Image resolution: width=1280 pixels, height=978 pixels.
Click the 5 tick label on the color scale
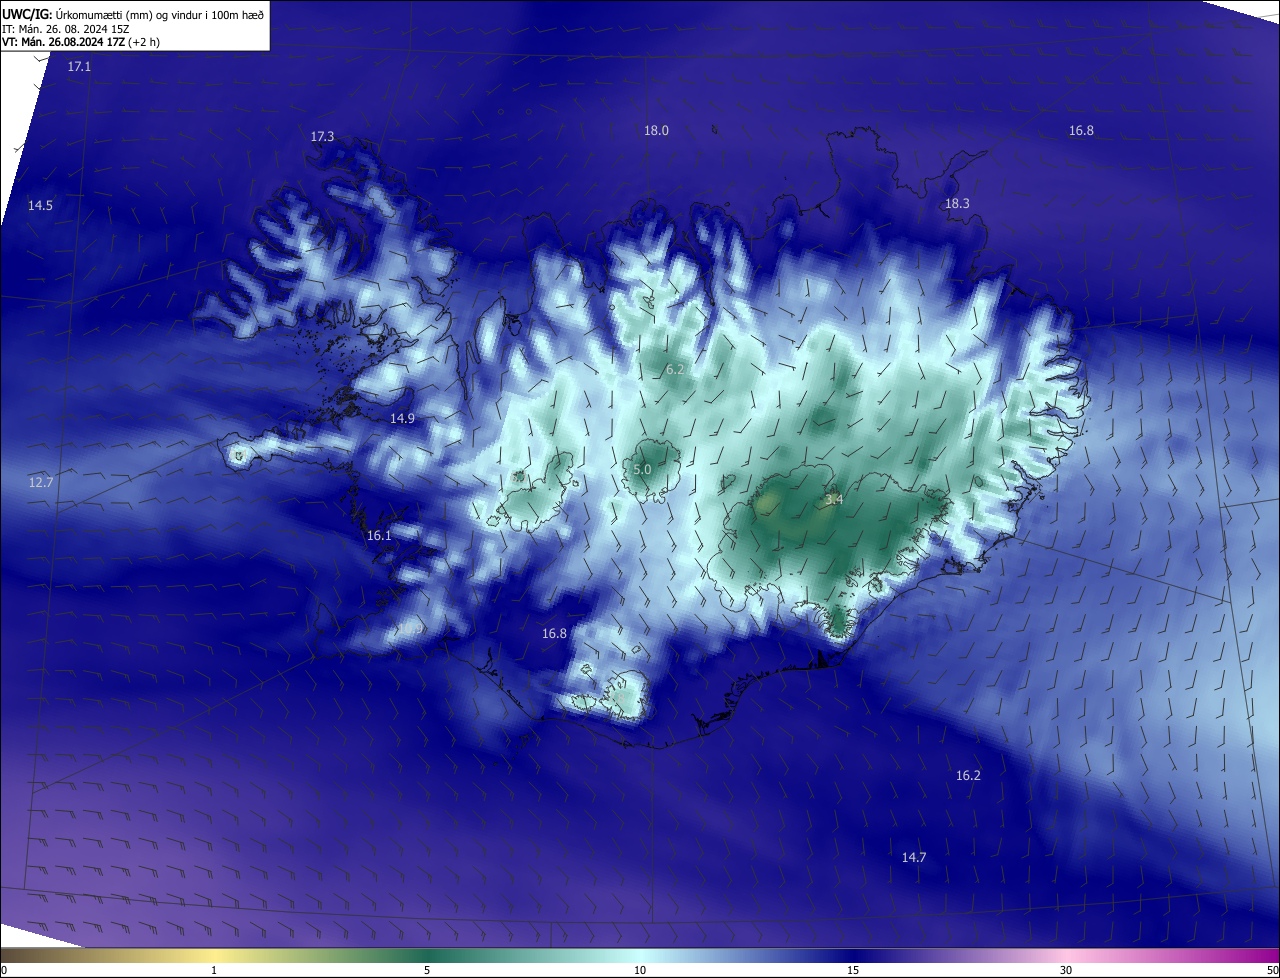point(427,971)
